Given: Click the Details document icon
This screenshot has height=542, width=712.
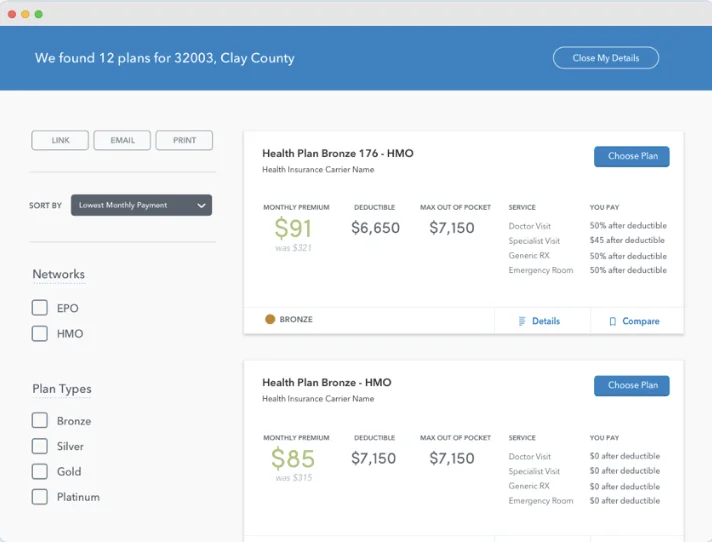Looking at the screenshot, I should pyautogui.click(x=522, y=321).
